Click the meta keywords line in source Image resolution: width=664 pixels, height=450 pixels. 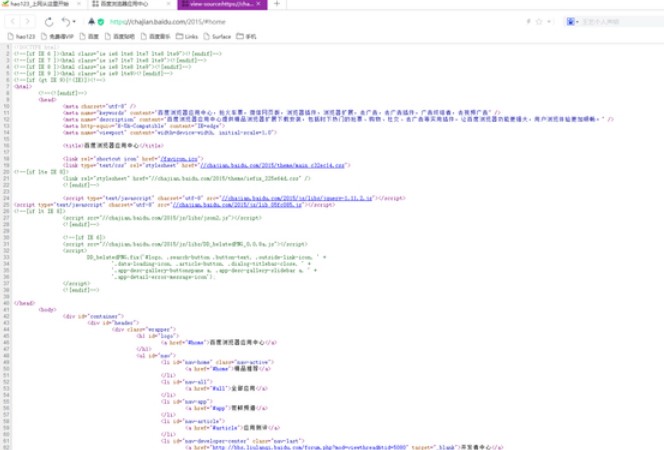tap(282, 113)
